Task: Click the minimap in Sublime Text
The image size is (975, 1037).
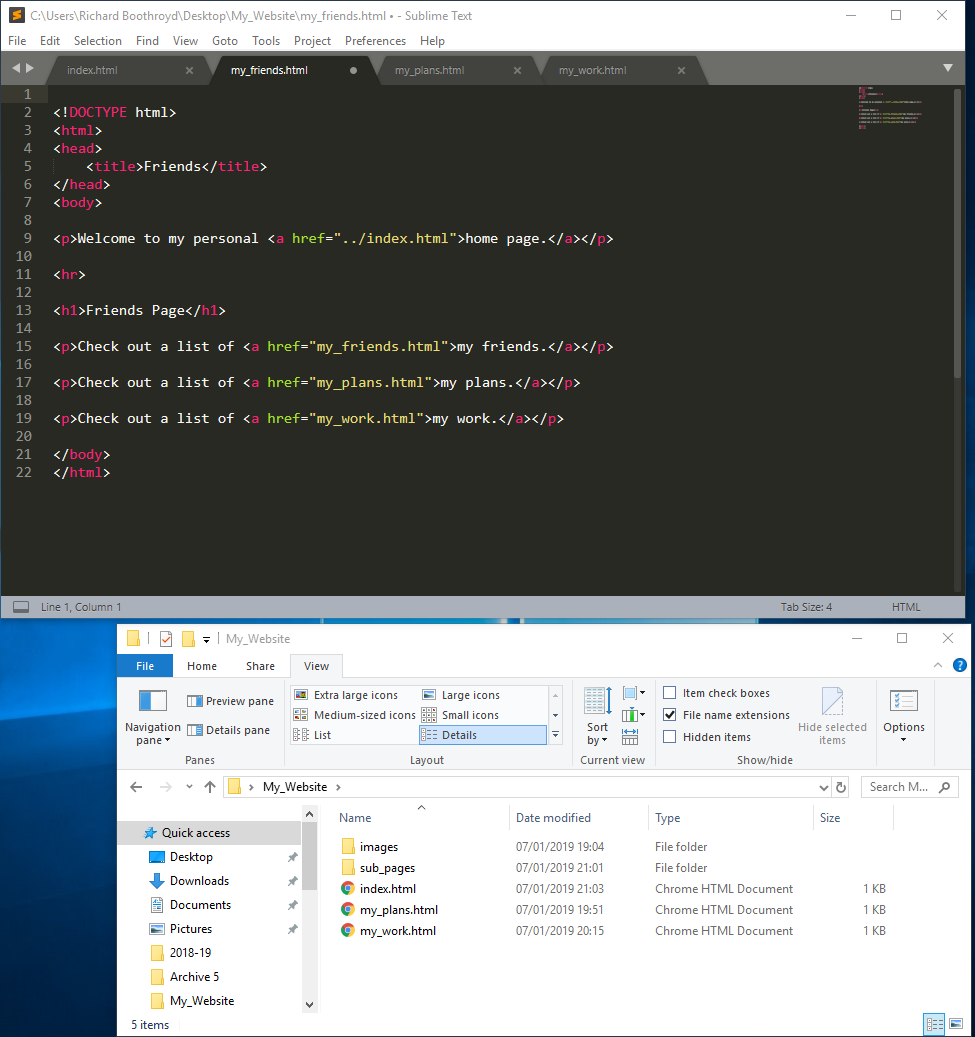Action: [890, 108]
